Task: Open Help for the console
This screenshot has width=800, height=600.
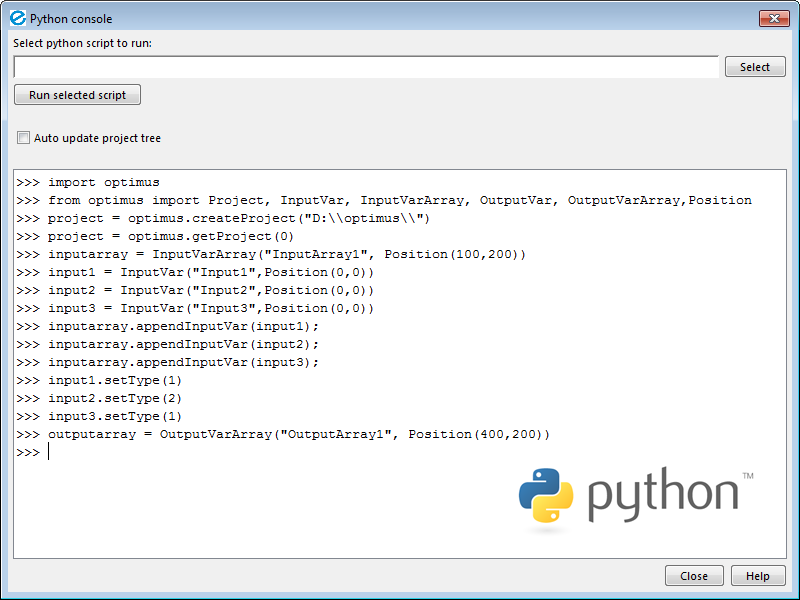Action: point(758,576)
